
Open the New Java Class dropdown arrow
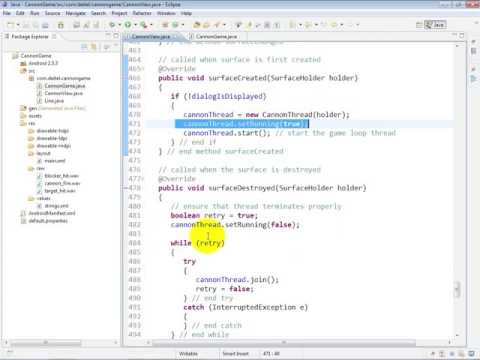click(x=183, y=25)
